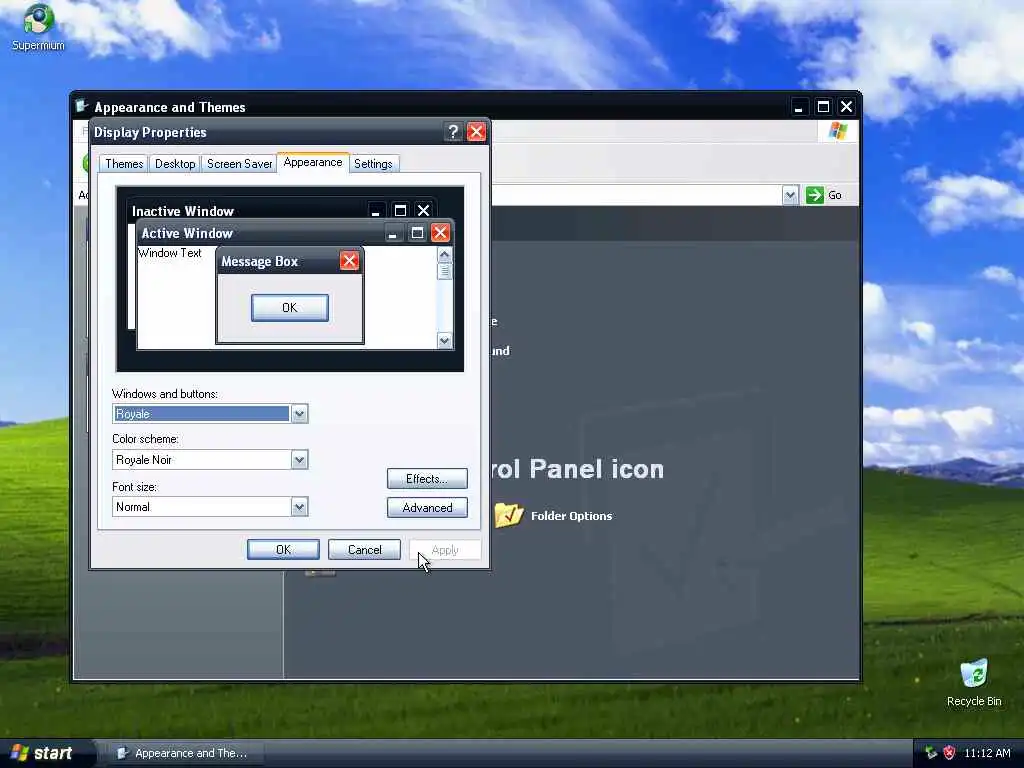Viewport: 1024px width, 768px height.
Task: Confirm with the OK button in Display Properties
Action: [x=283, y=550]
